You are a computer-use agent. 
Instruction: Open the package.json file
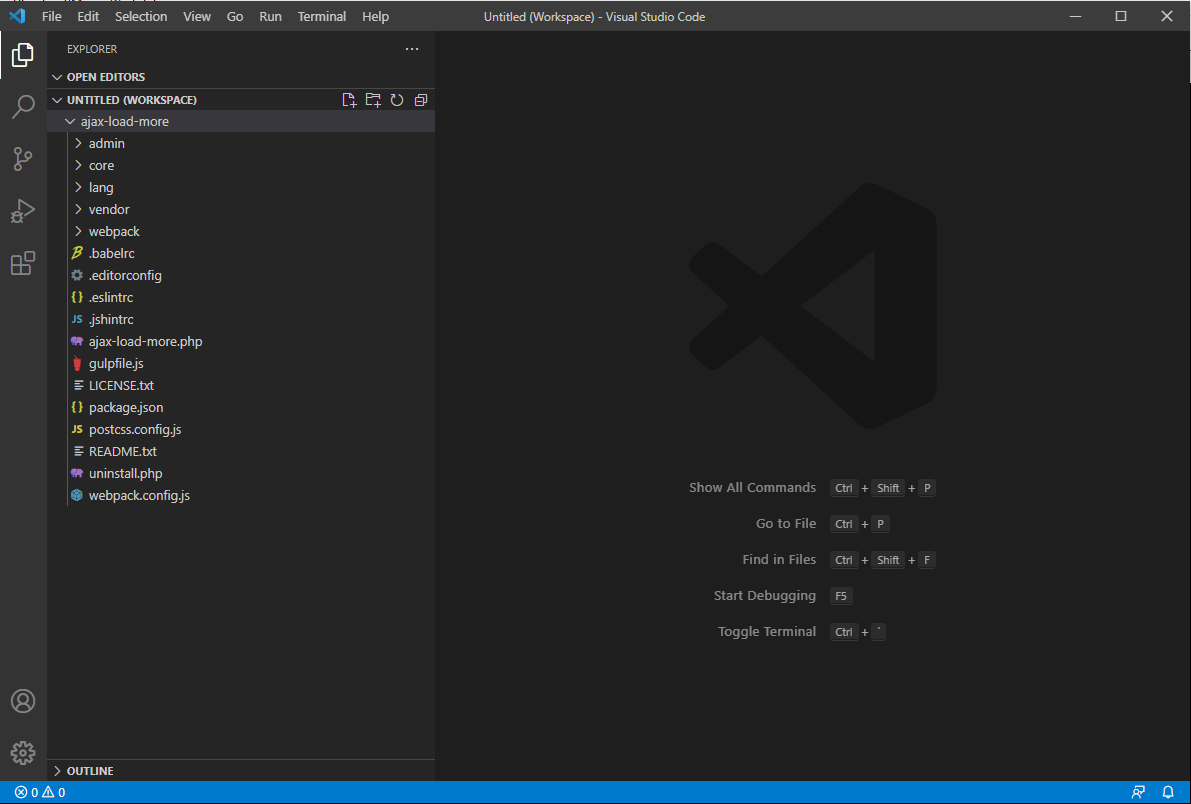(125, 407)
